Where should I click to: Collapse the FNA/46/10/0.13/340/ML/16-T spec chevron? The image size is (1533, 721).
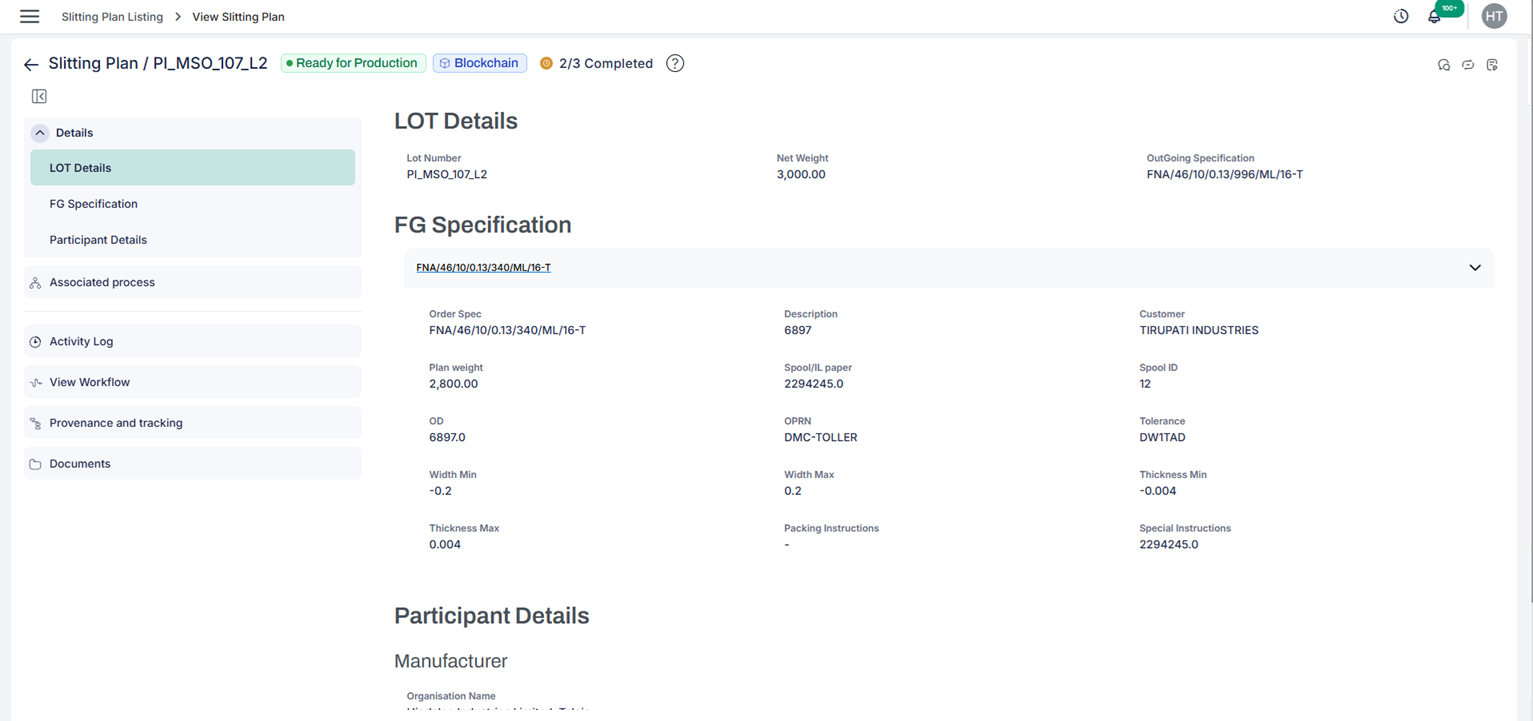click(1474, 268)
